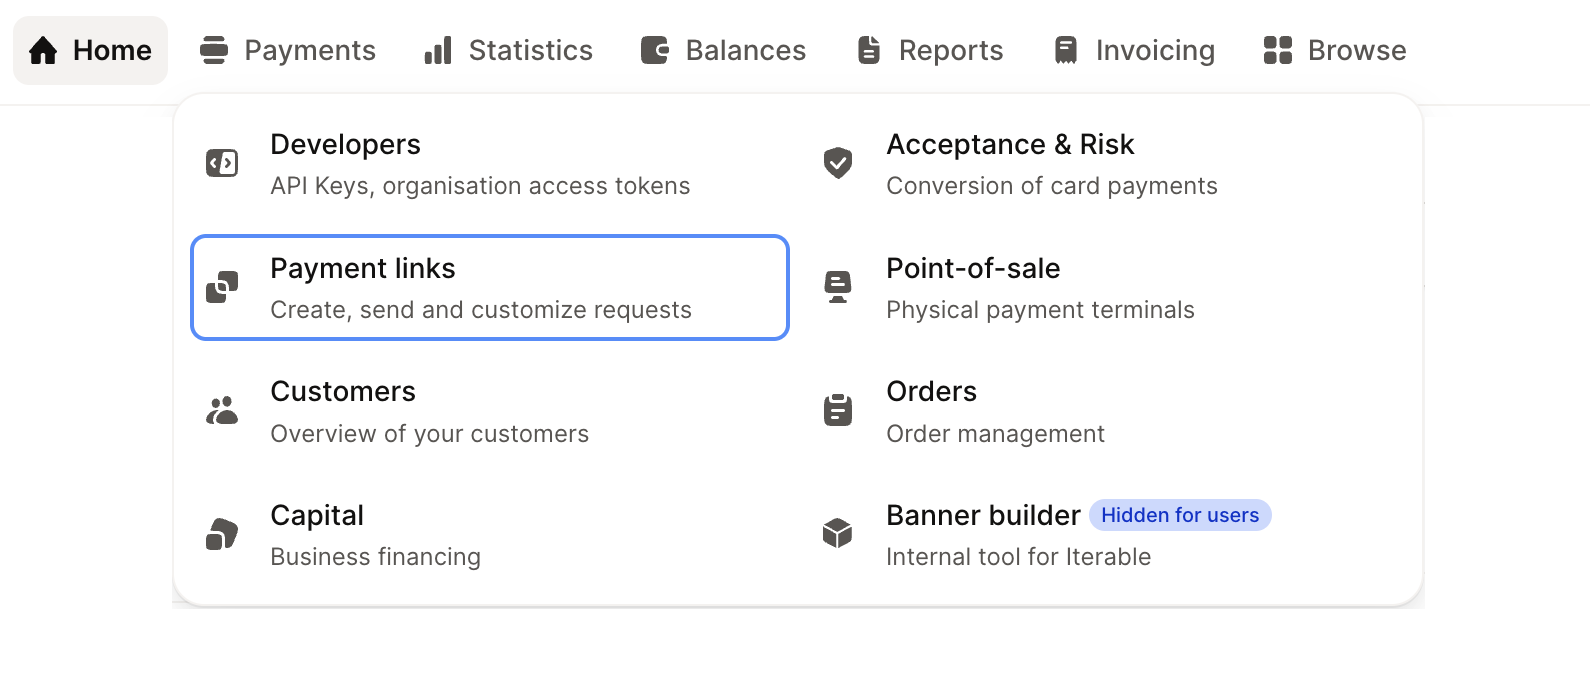Open the Payment links menu entry
The width and height of the screenshot is (1590, 688).
[x=490, y=288]
